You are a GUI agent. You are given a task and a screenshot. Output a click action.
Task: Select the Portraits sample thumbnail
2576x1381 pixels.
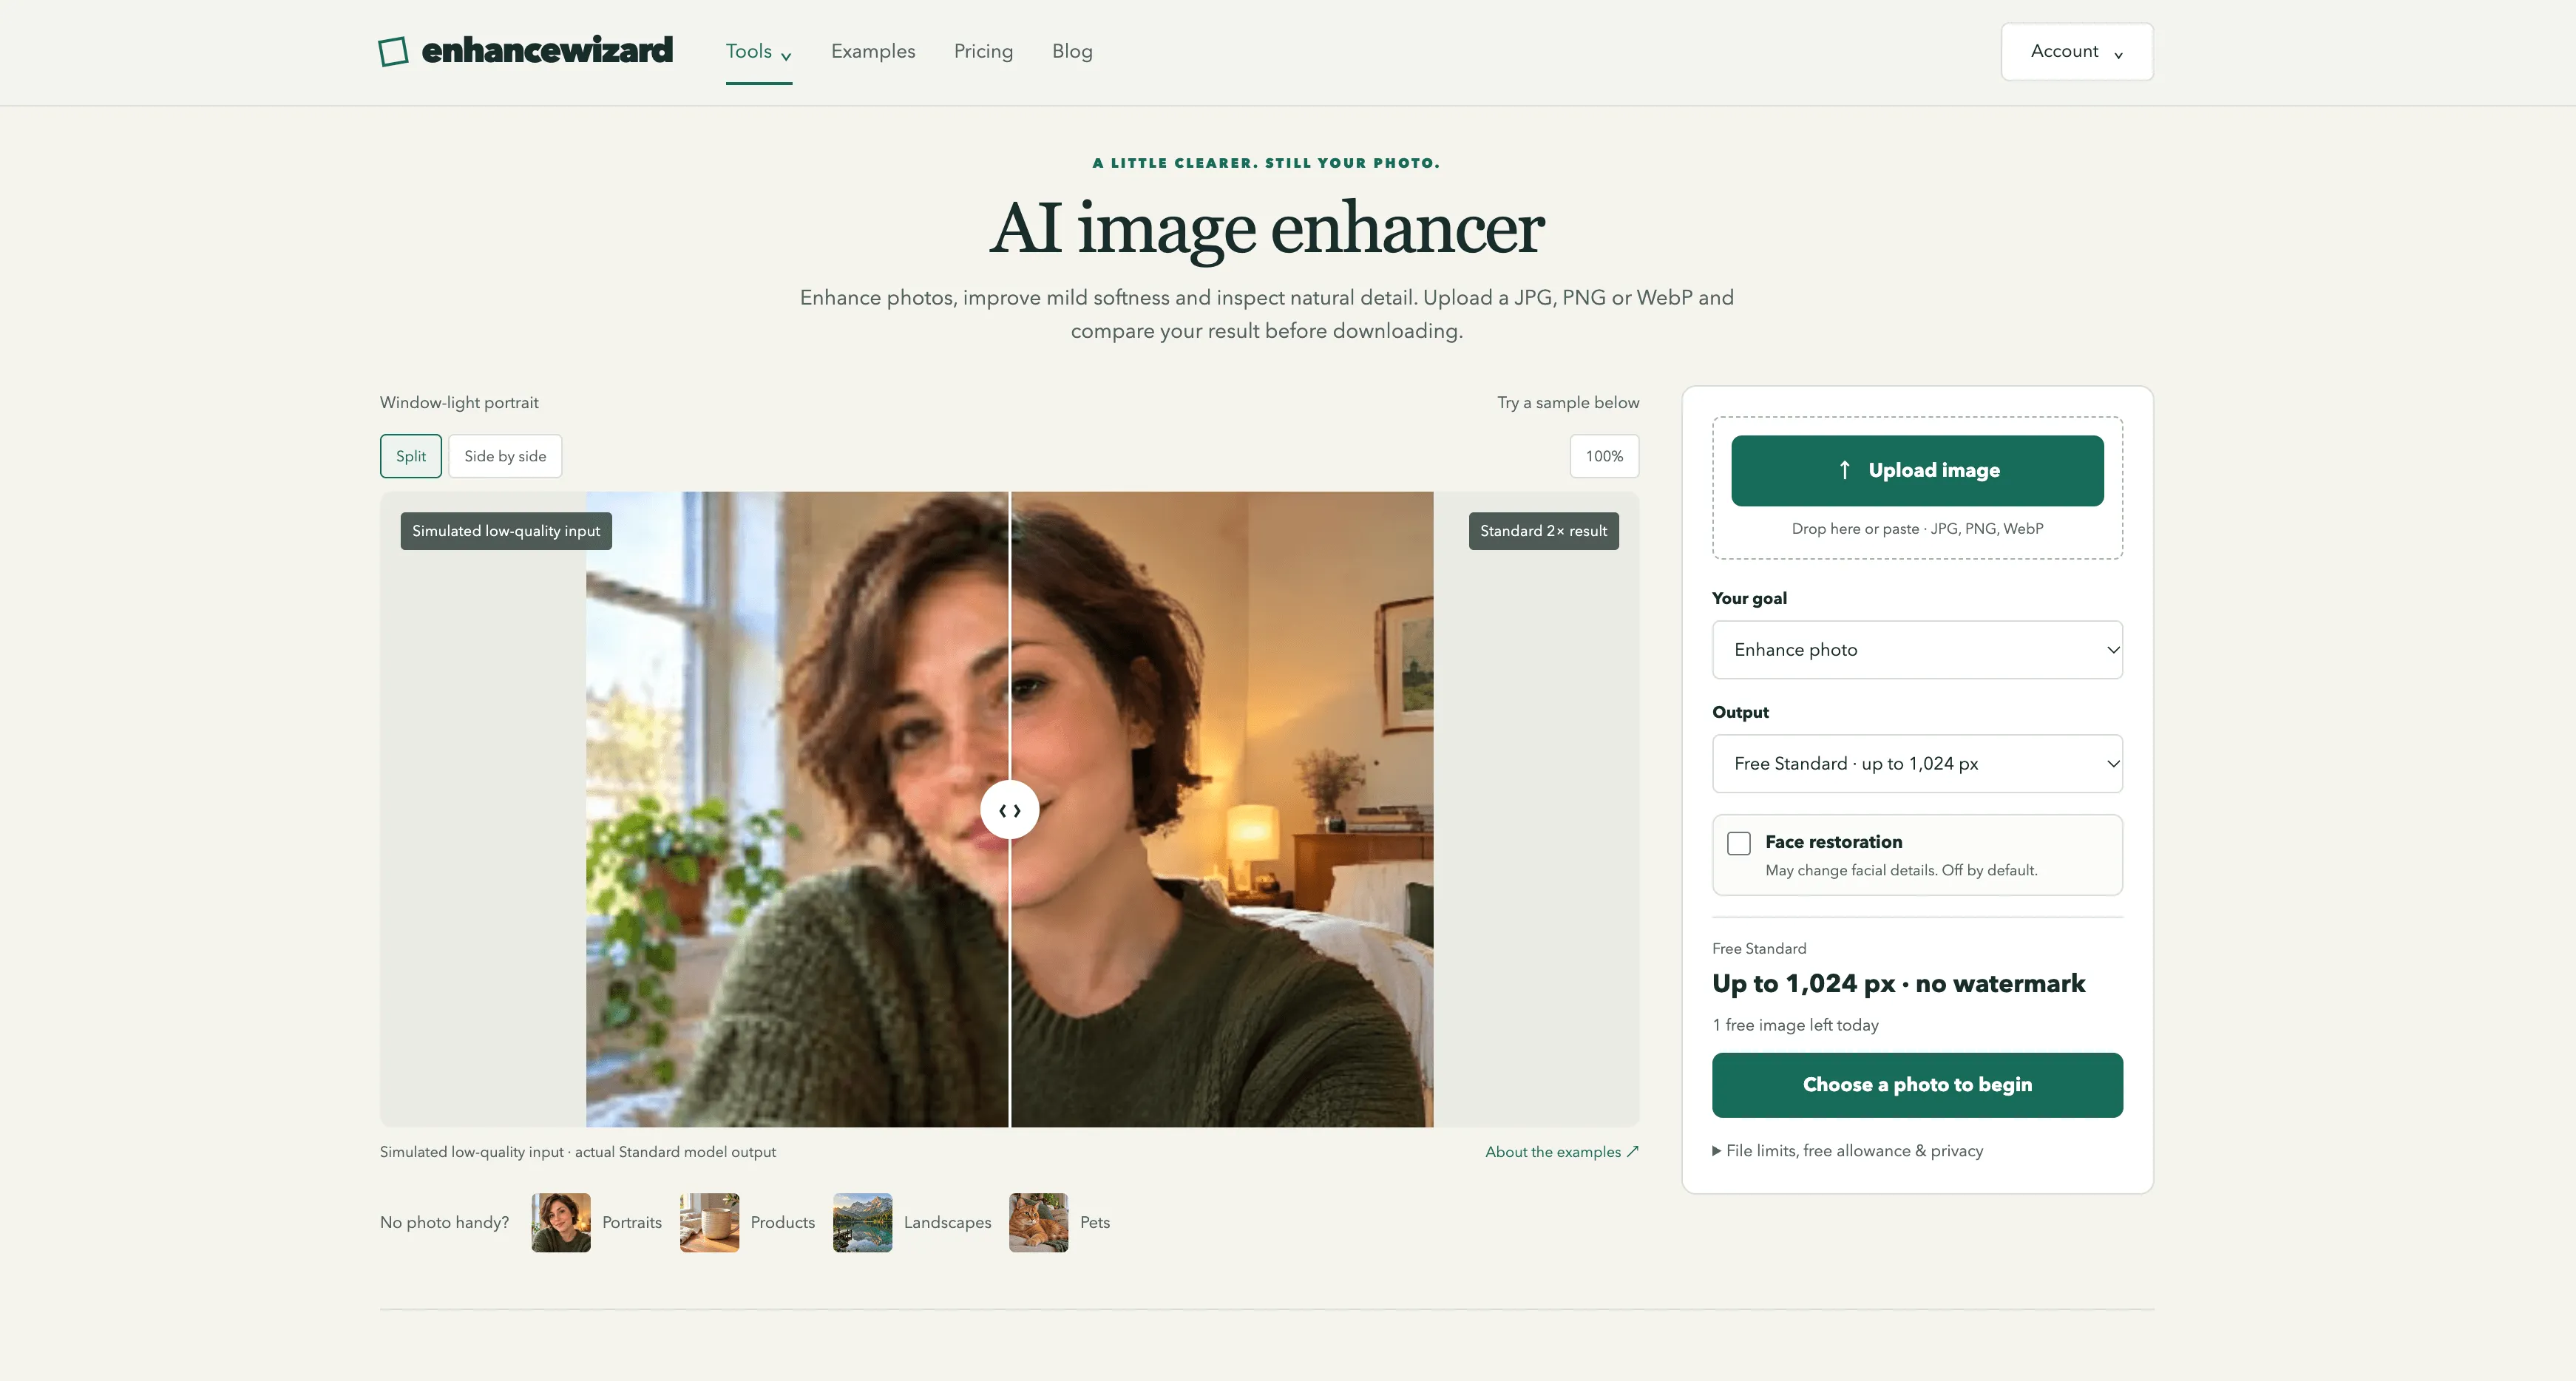561,1222
